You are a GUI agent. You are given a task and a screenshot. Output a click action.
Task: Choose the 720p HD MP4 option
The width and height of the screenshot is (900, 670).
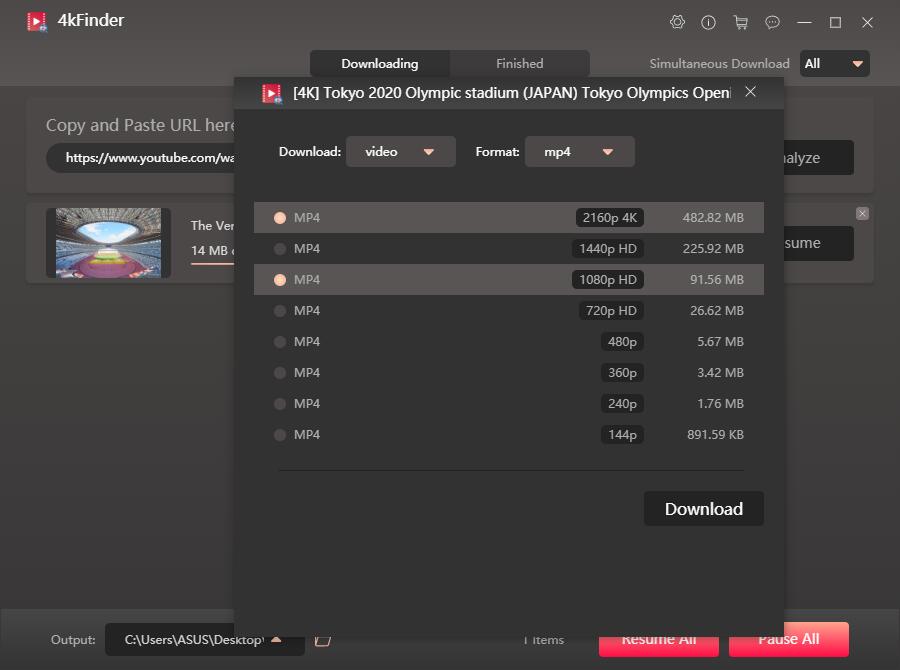pyautogui.click(x=280, y=311)
